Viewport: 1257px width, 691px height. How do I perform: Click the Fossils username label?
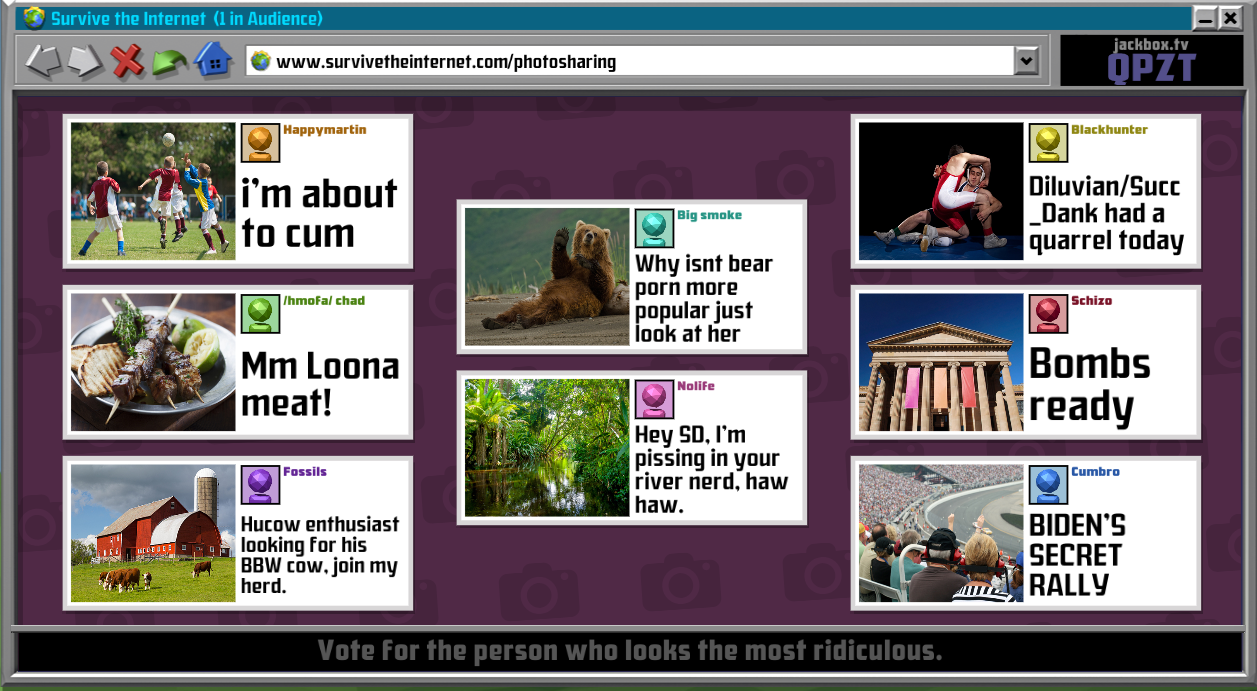click(x=305, y=472)
